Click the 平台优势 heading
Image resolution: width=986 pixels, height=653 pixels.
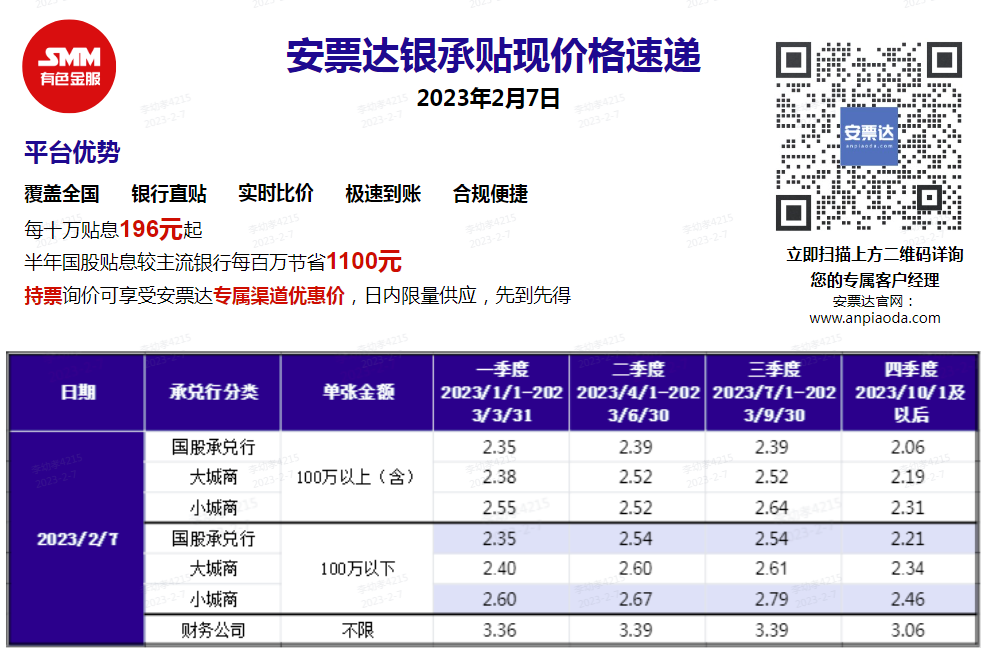point(72,152)
